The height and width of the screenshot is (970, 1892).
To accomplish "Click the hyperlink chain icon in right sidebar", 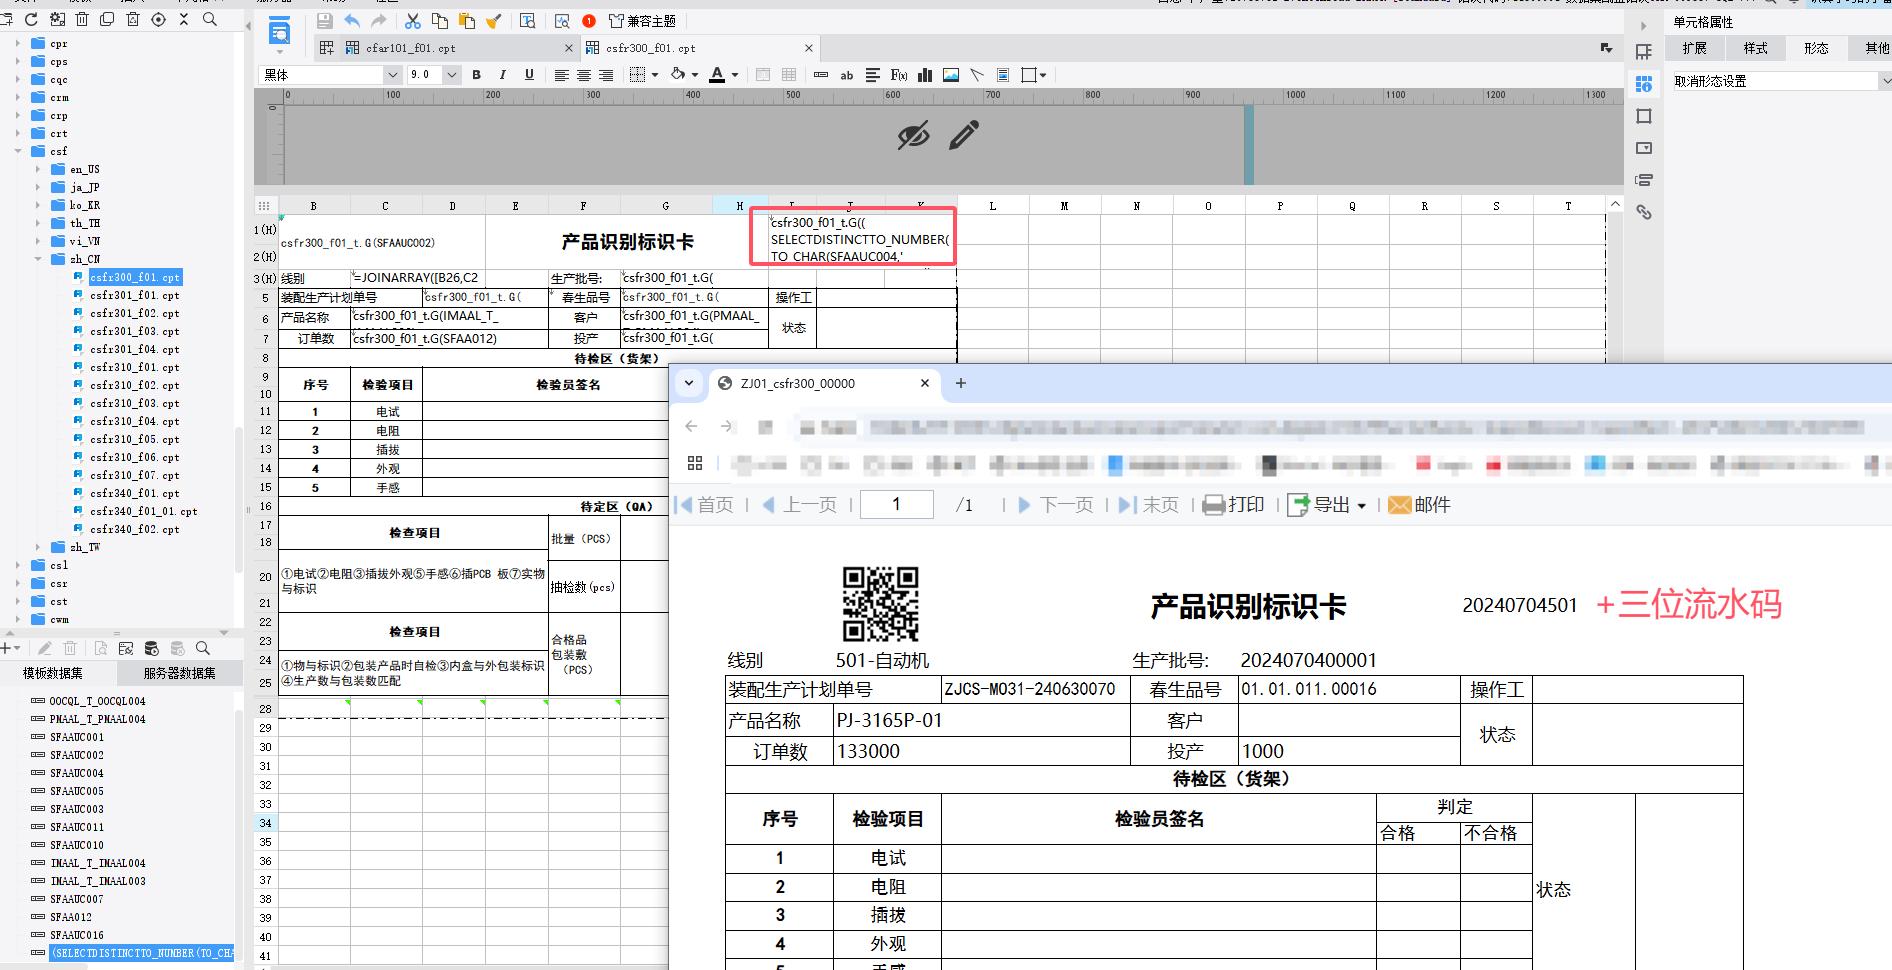I will [1644, 212].
